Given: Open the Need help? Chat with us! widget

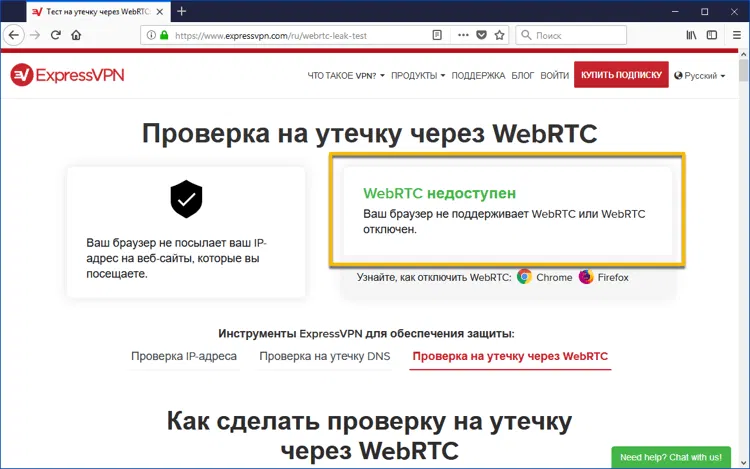Looking at the screenshot, I should click(671, 458).
